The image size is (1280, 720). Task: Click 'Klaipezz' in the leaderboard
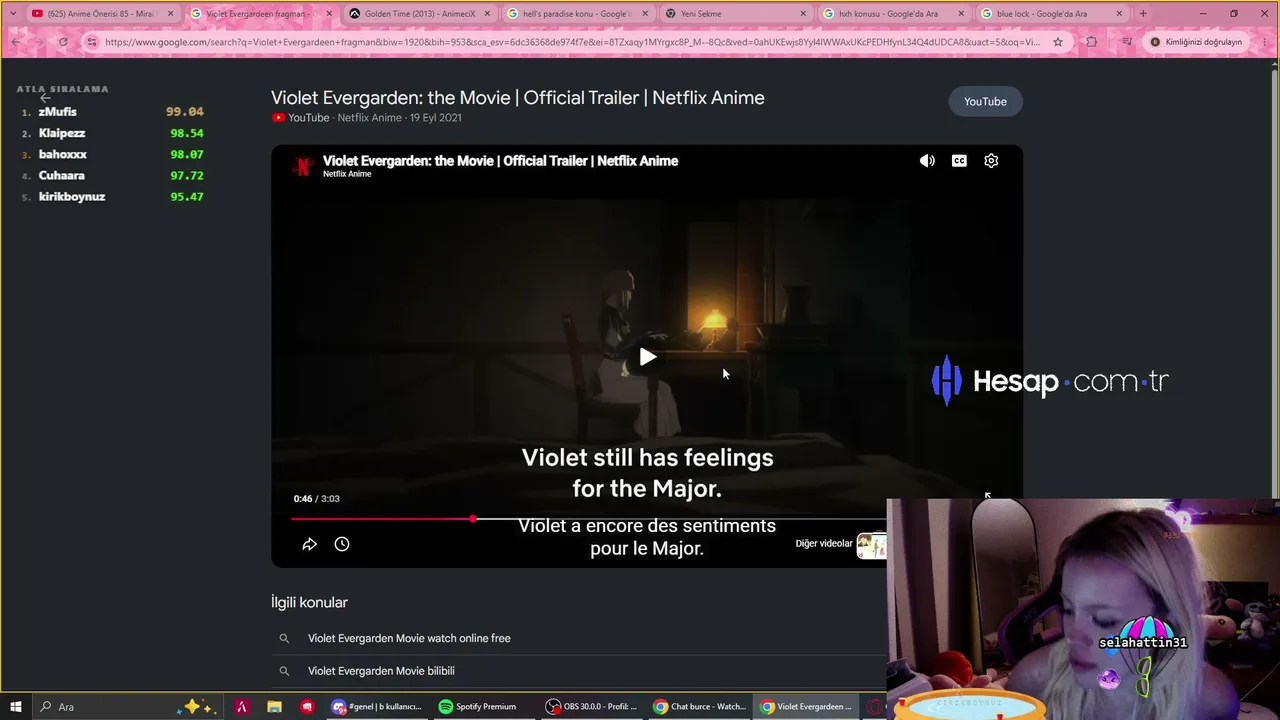pos(62,133)
